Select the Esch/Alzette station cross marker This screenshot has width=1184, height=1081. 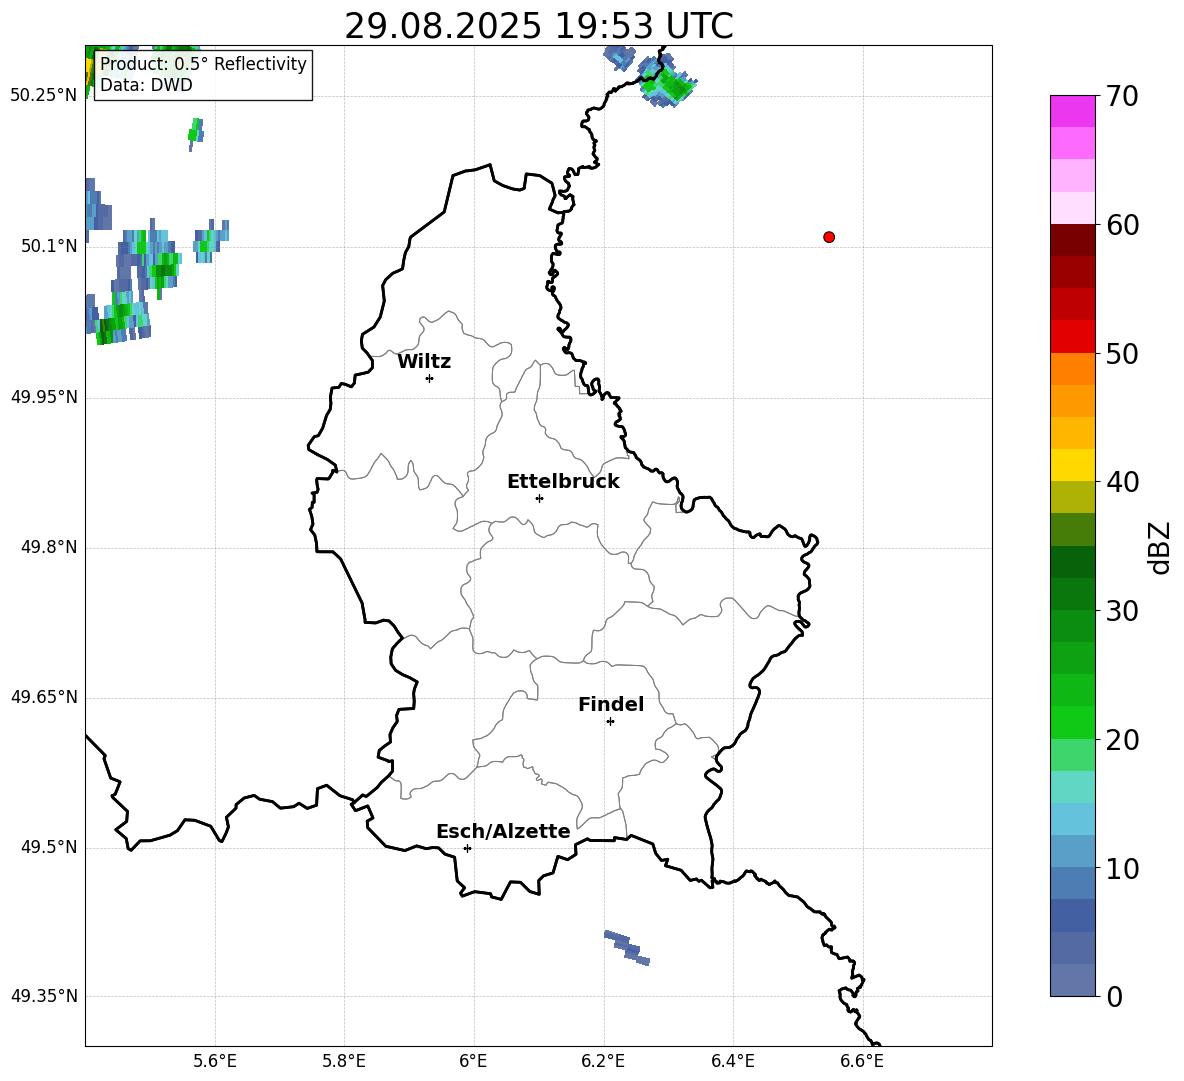467,848
